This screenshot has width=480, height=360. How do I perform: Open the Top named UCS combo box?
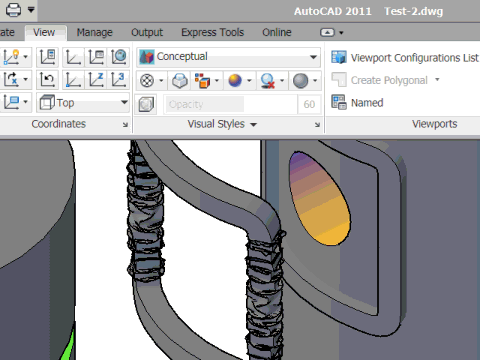coord(83,102)
